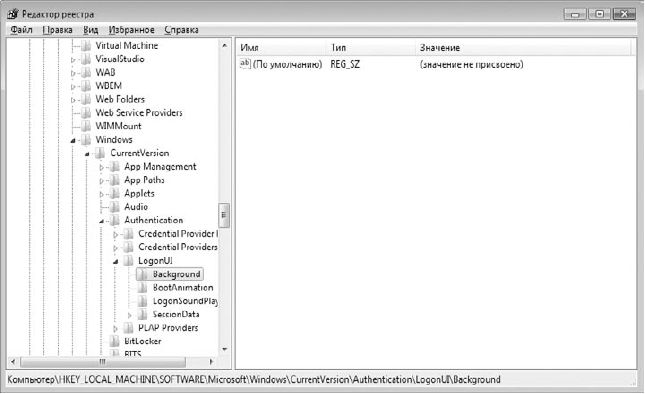Viewport: 645px width, 394px height.
Task: Select the LogonSoundPlay tree item
Action: (x=185, y=301)
